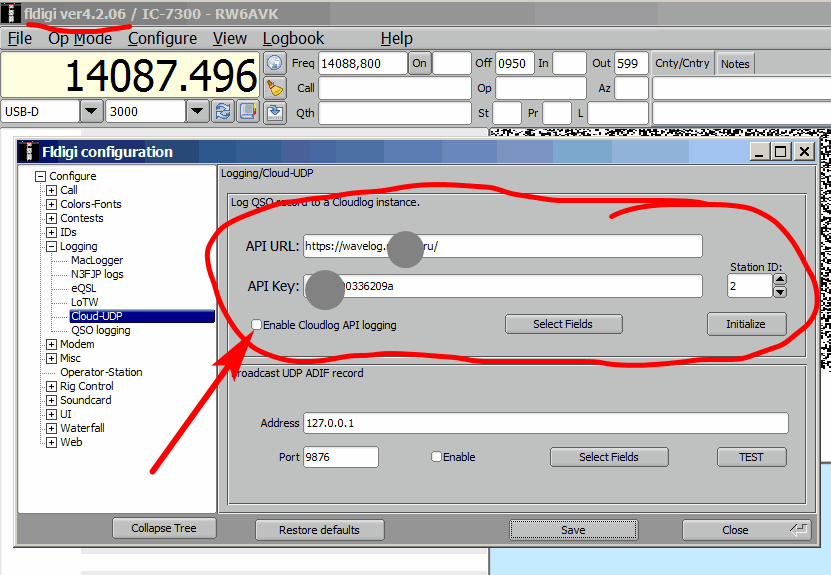
Task: Save the configuration settings
Action: [573, 530]
